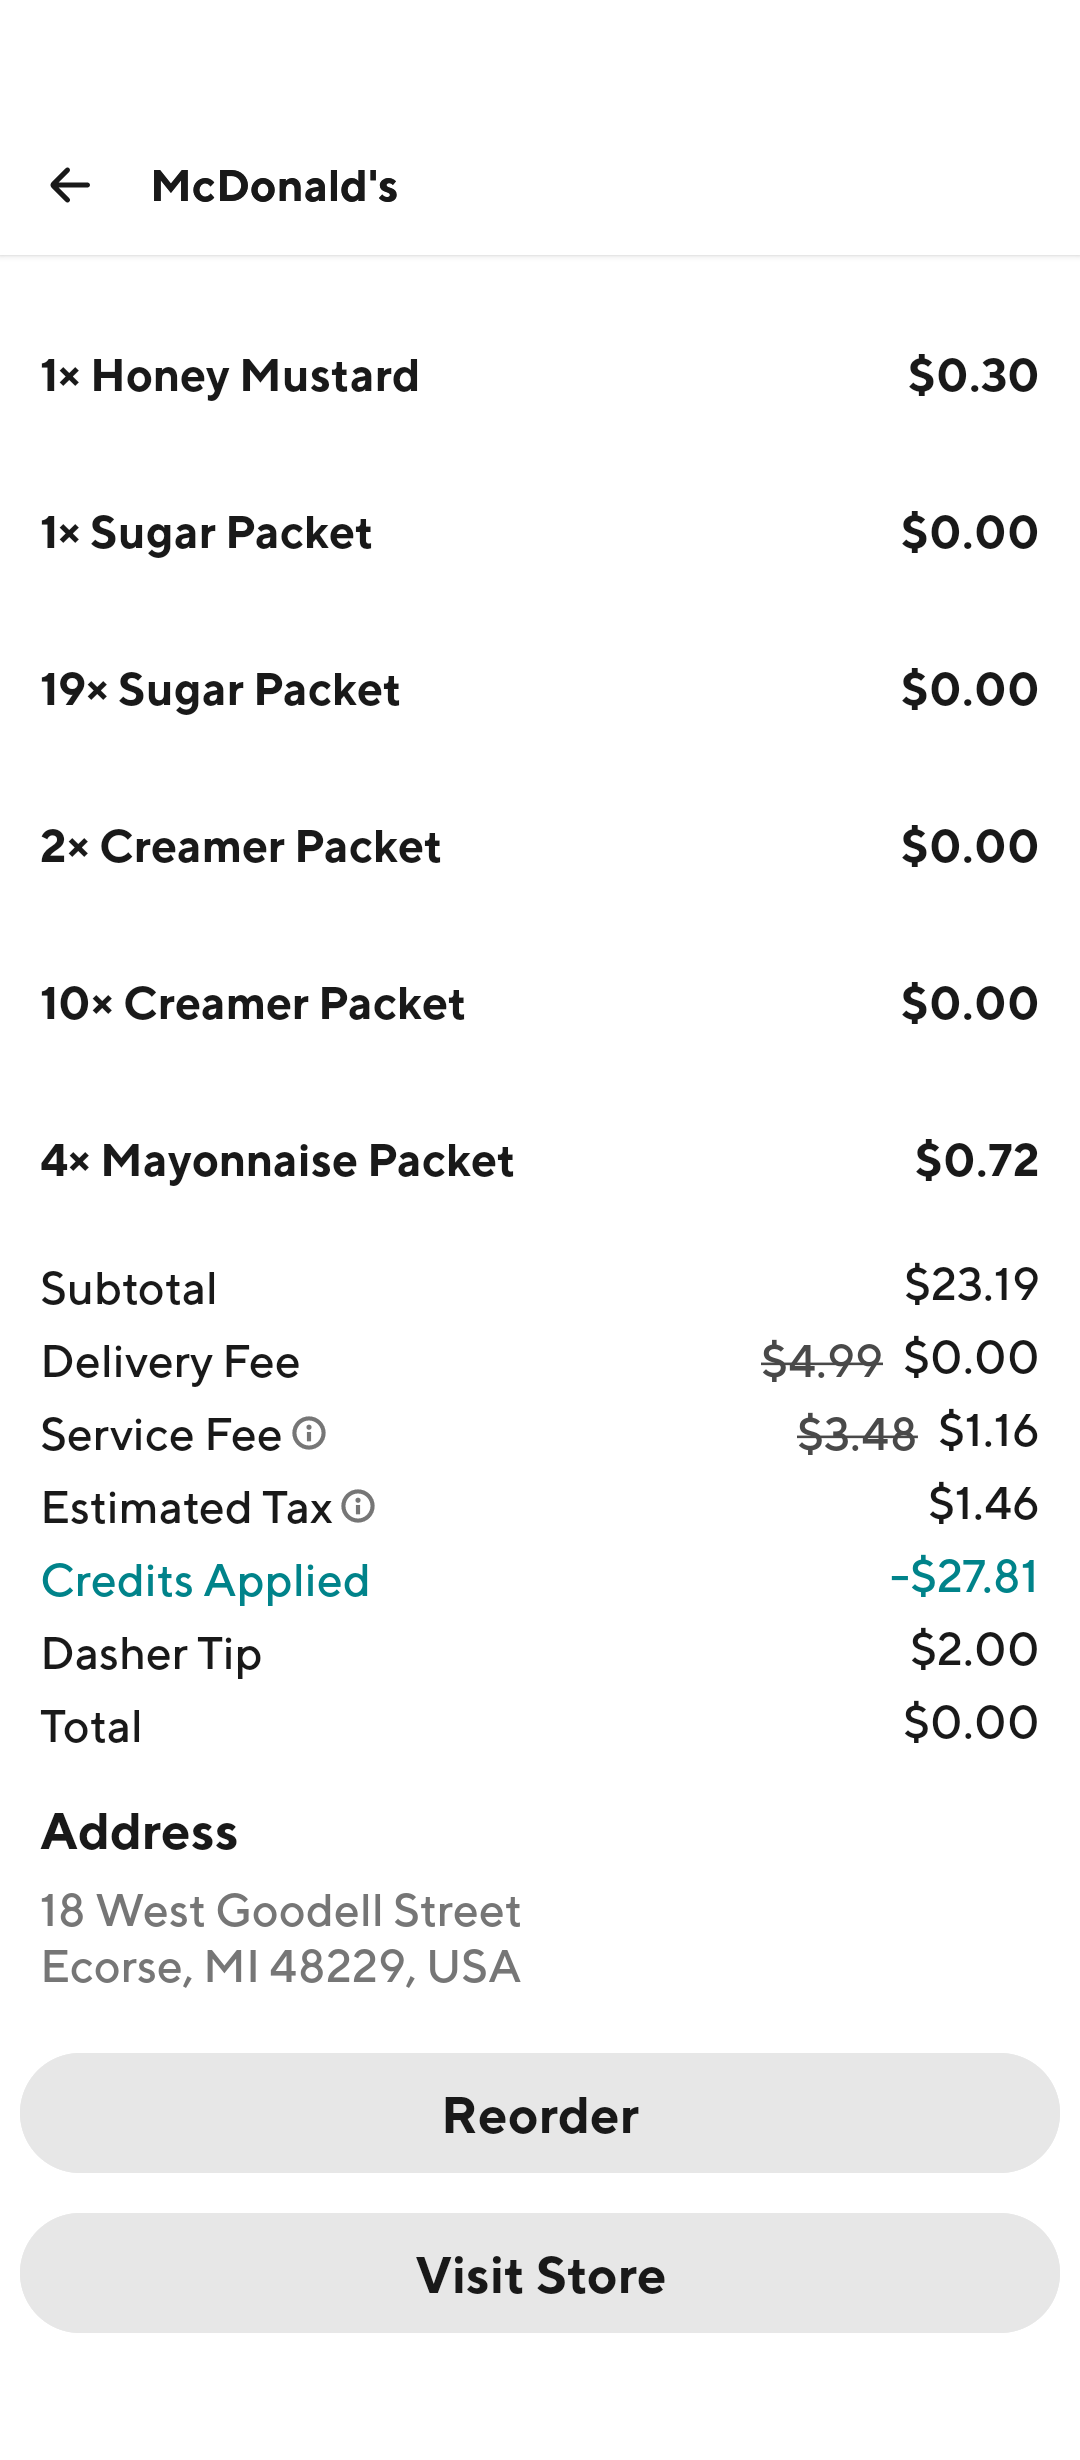Click the -$27.81 credits amount

(x=964, y=1577)
